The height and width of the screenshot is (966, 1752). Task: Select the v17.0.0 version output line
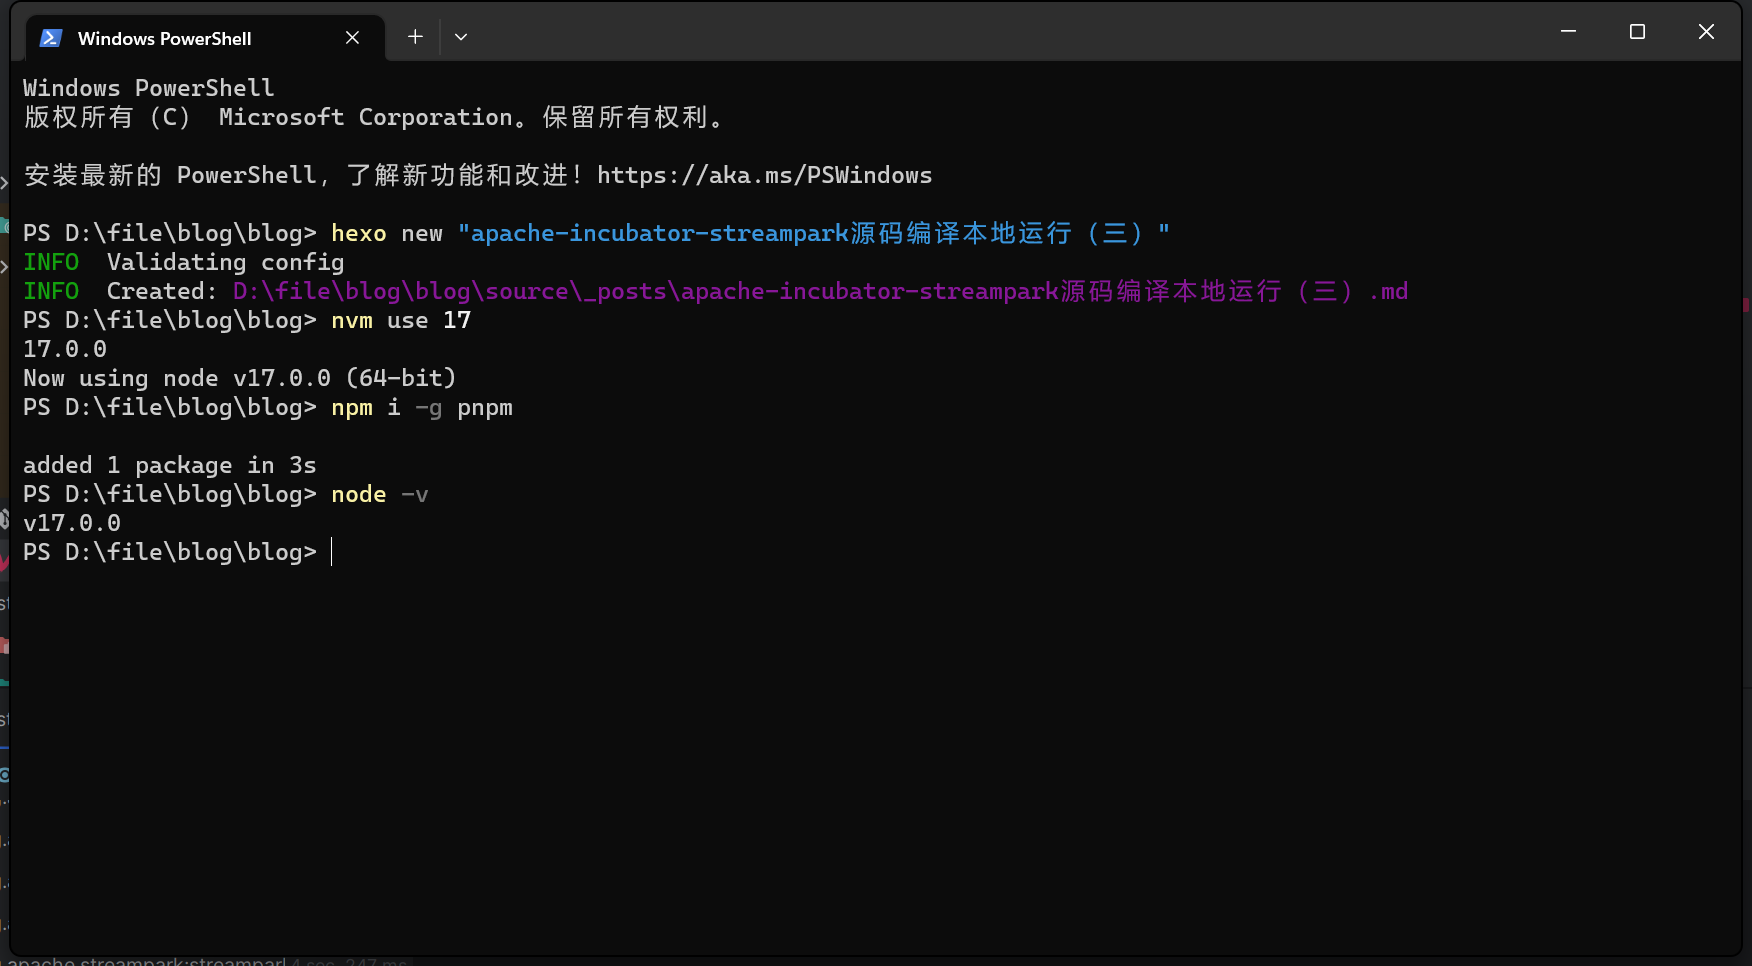(71, 523)
